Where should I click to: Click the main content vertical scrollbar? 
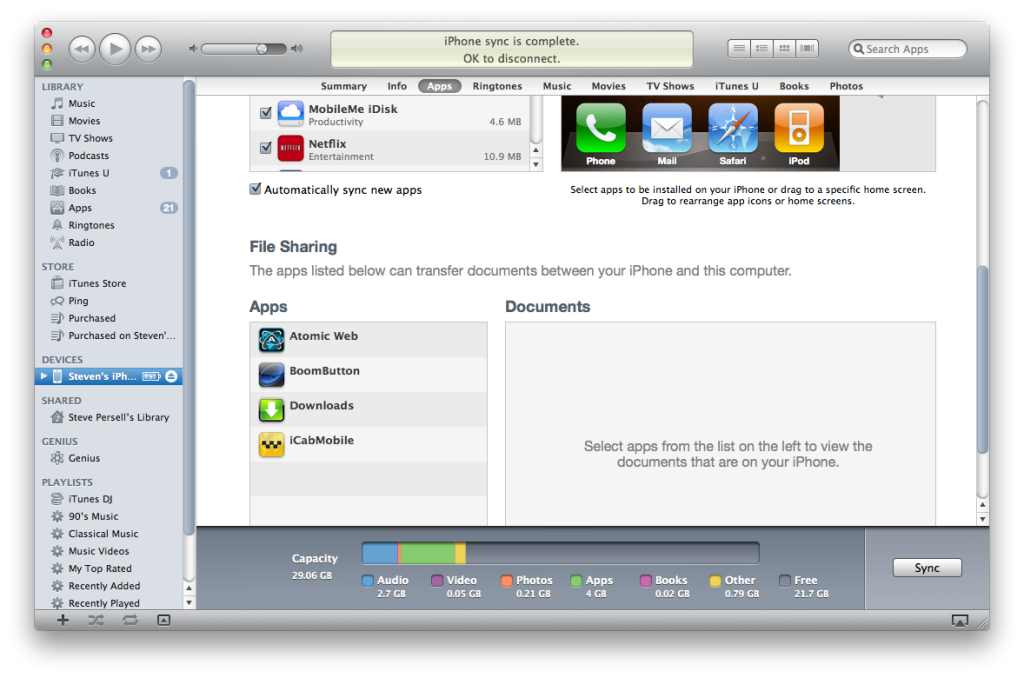[982, 360]
